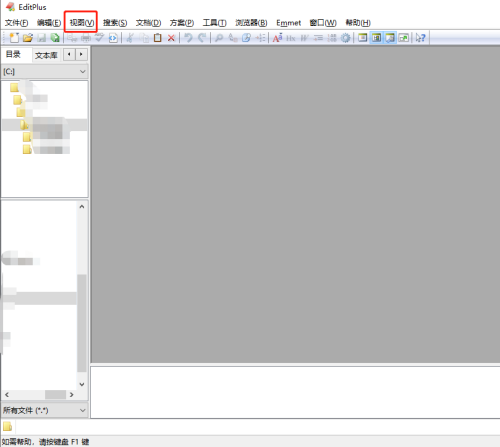Click the left tab scroll arrow
The height and width of the screenshot is (447, 500).
(69, 54)
